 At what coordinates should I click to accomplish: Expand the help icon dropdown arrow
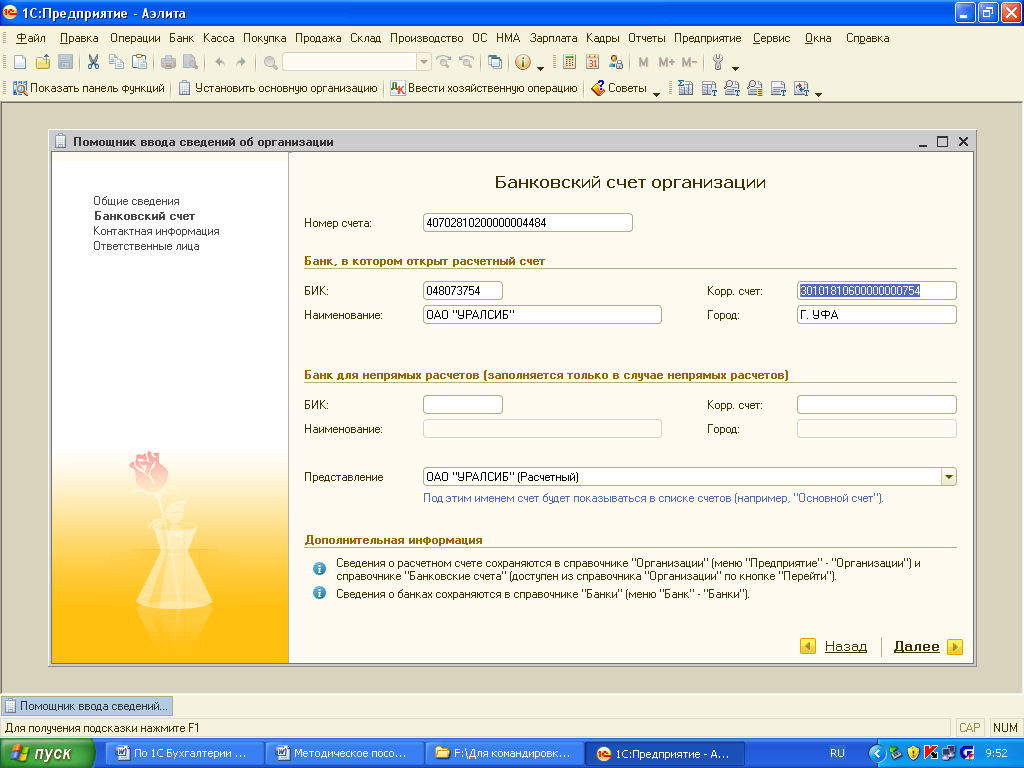(540, 67)
